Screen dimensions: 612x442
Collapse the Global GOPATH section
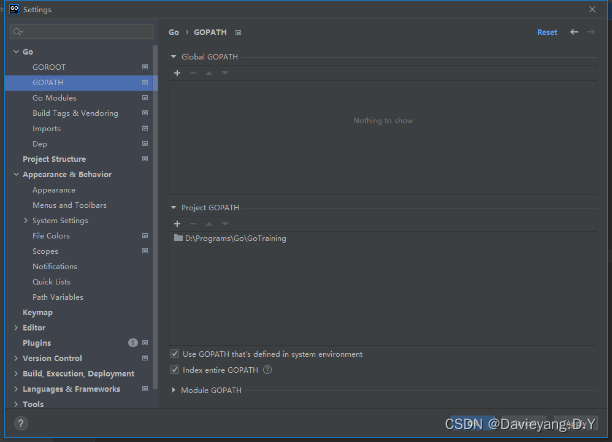point(173,57)
